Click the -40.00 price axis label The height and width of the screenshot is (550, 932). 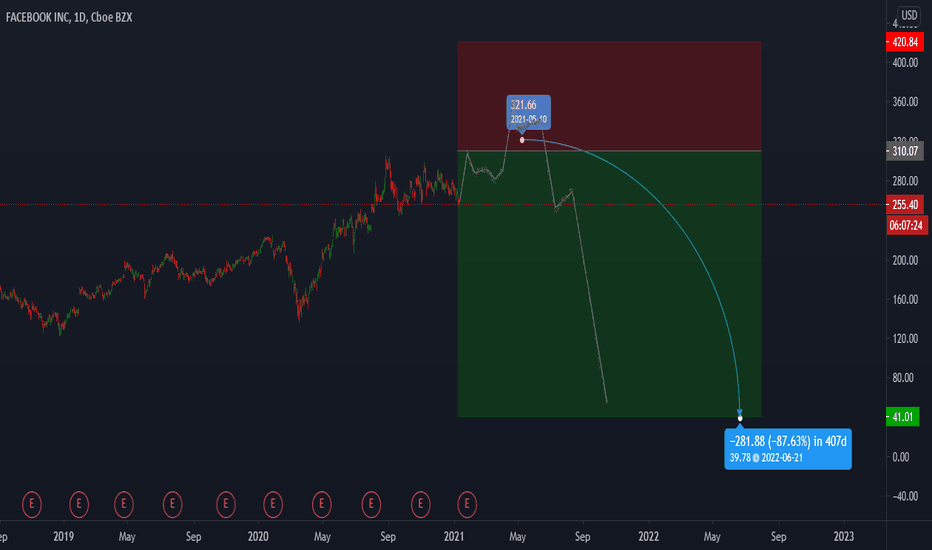point(905,496)
